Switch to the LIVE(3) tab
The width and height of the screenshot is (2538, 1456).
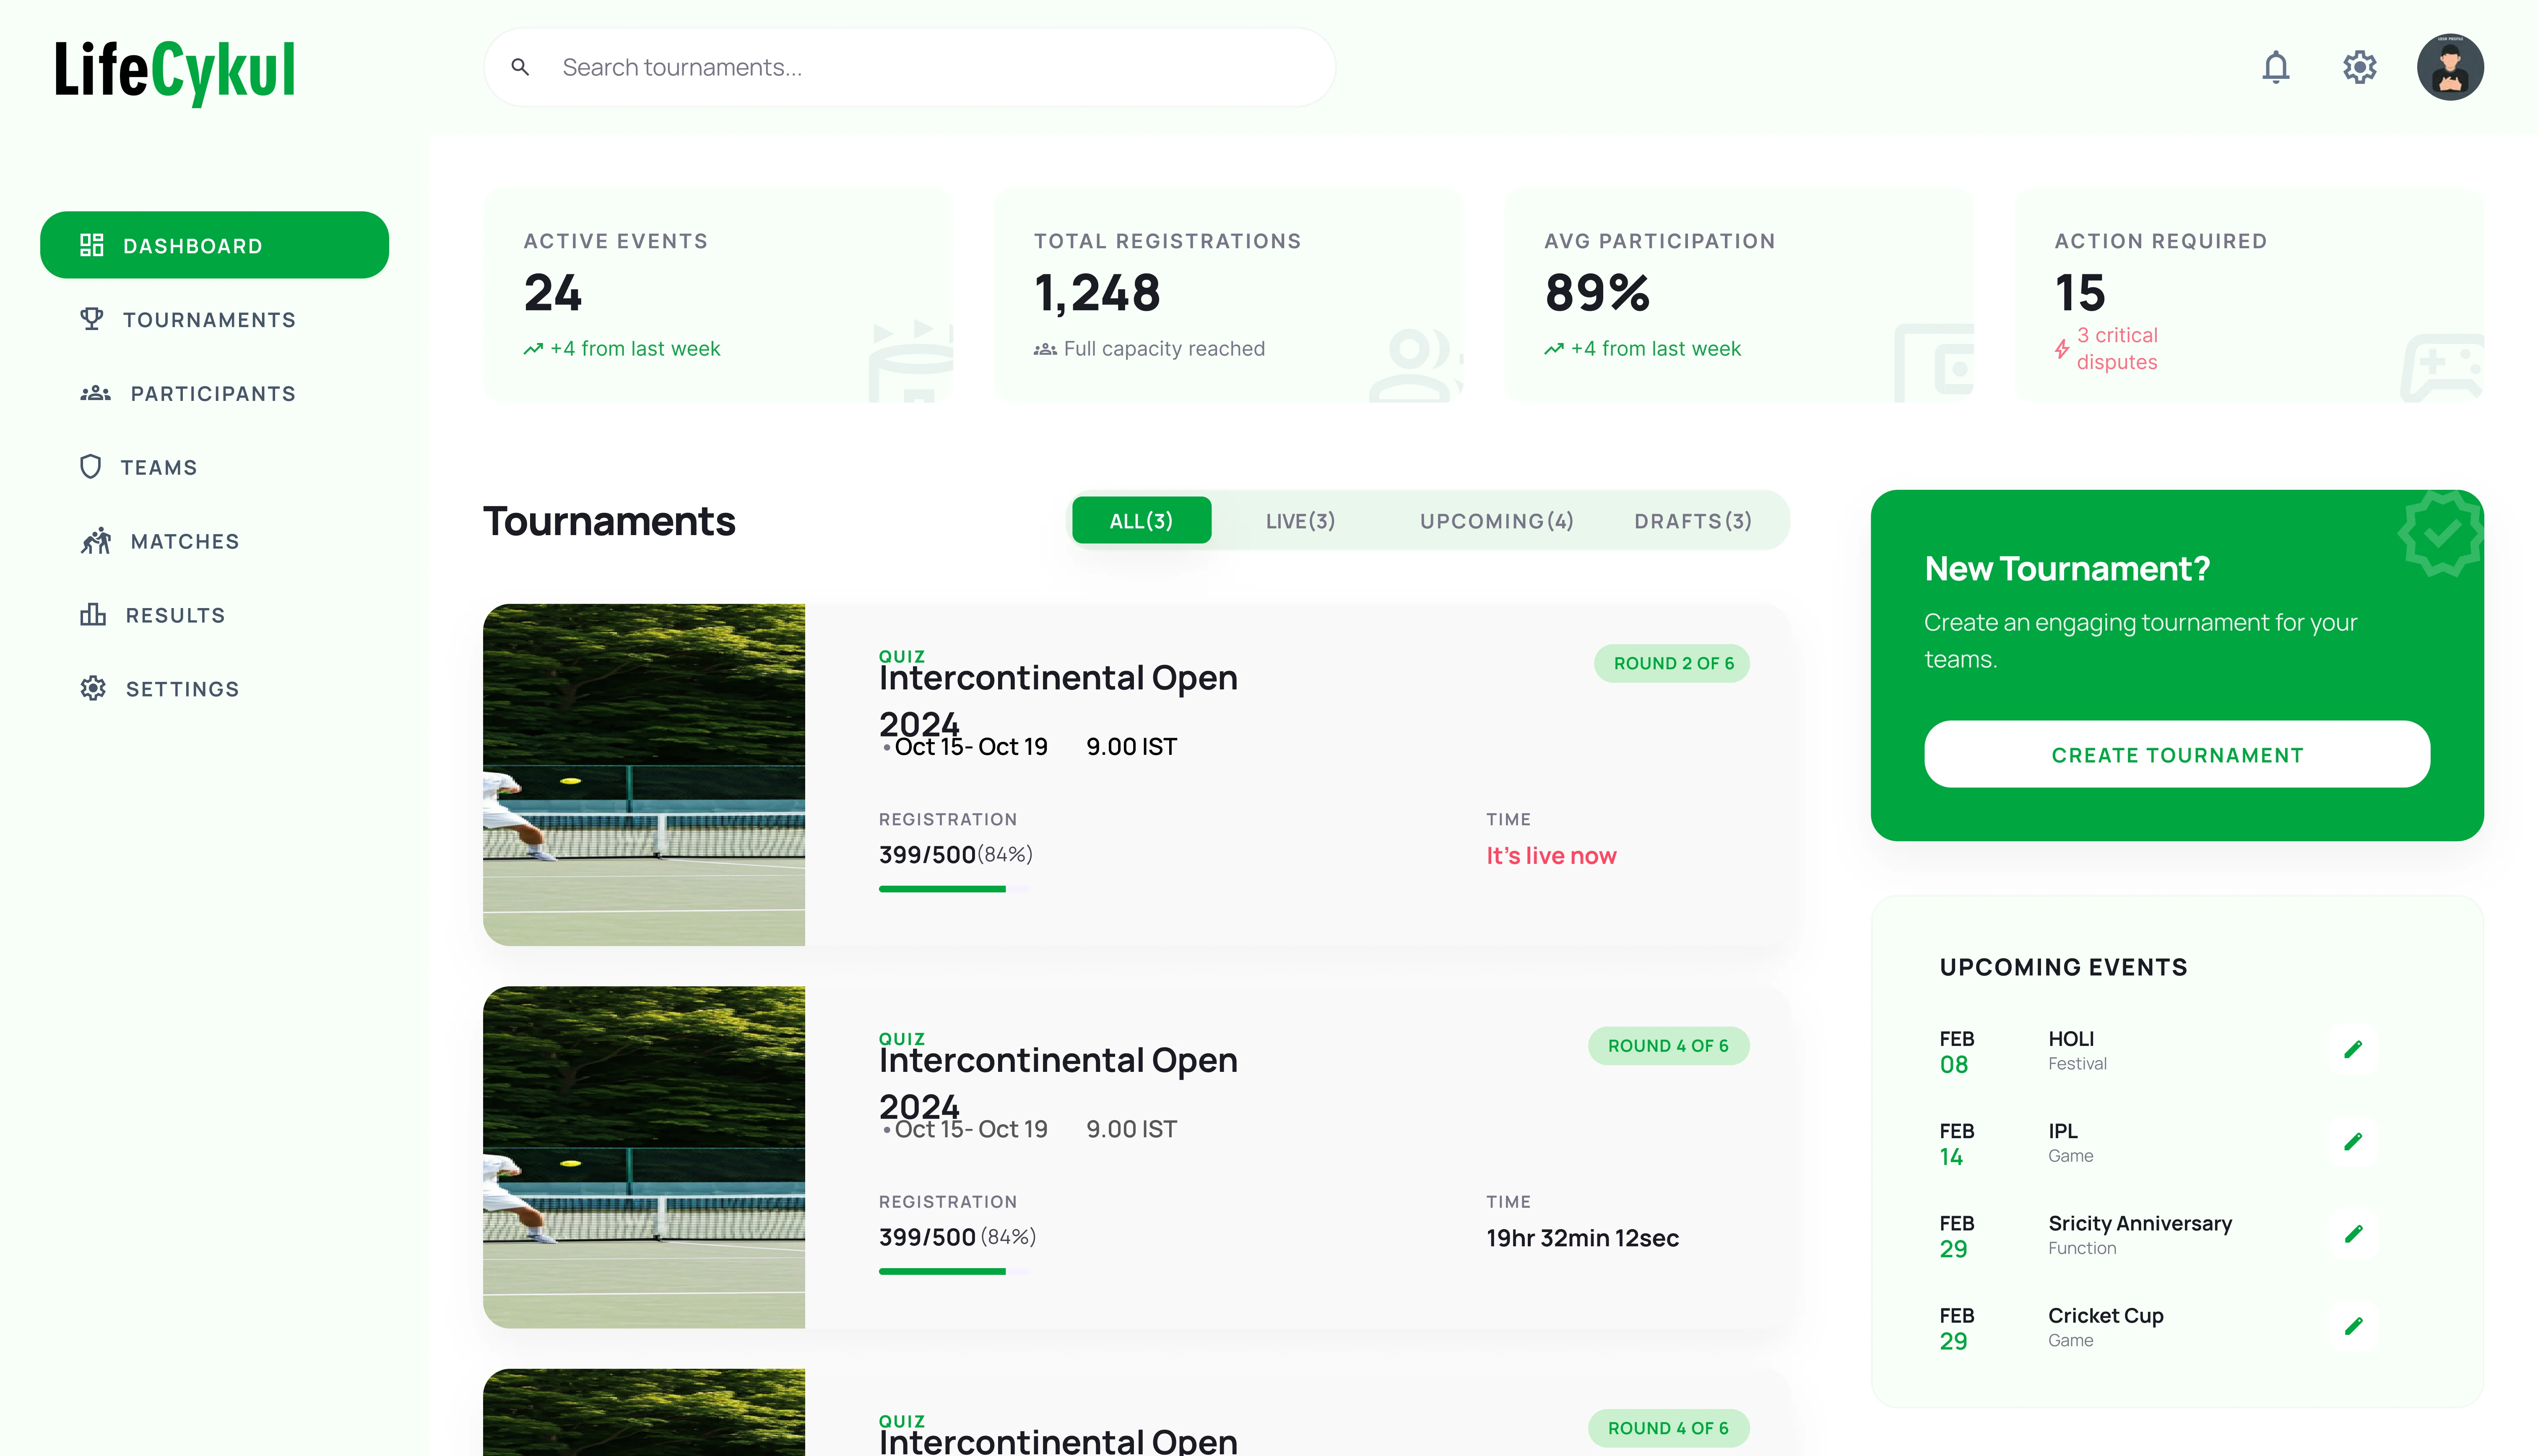[1300, 520]
